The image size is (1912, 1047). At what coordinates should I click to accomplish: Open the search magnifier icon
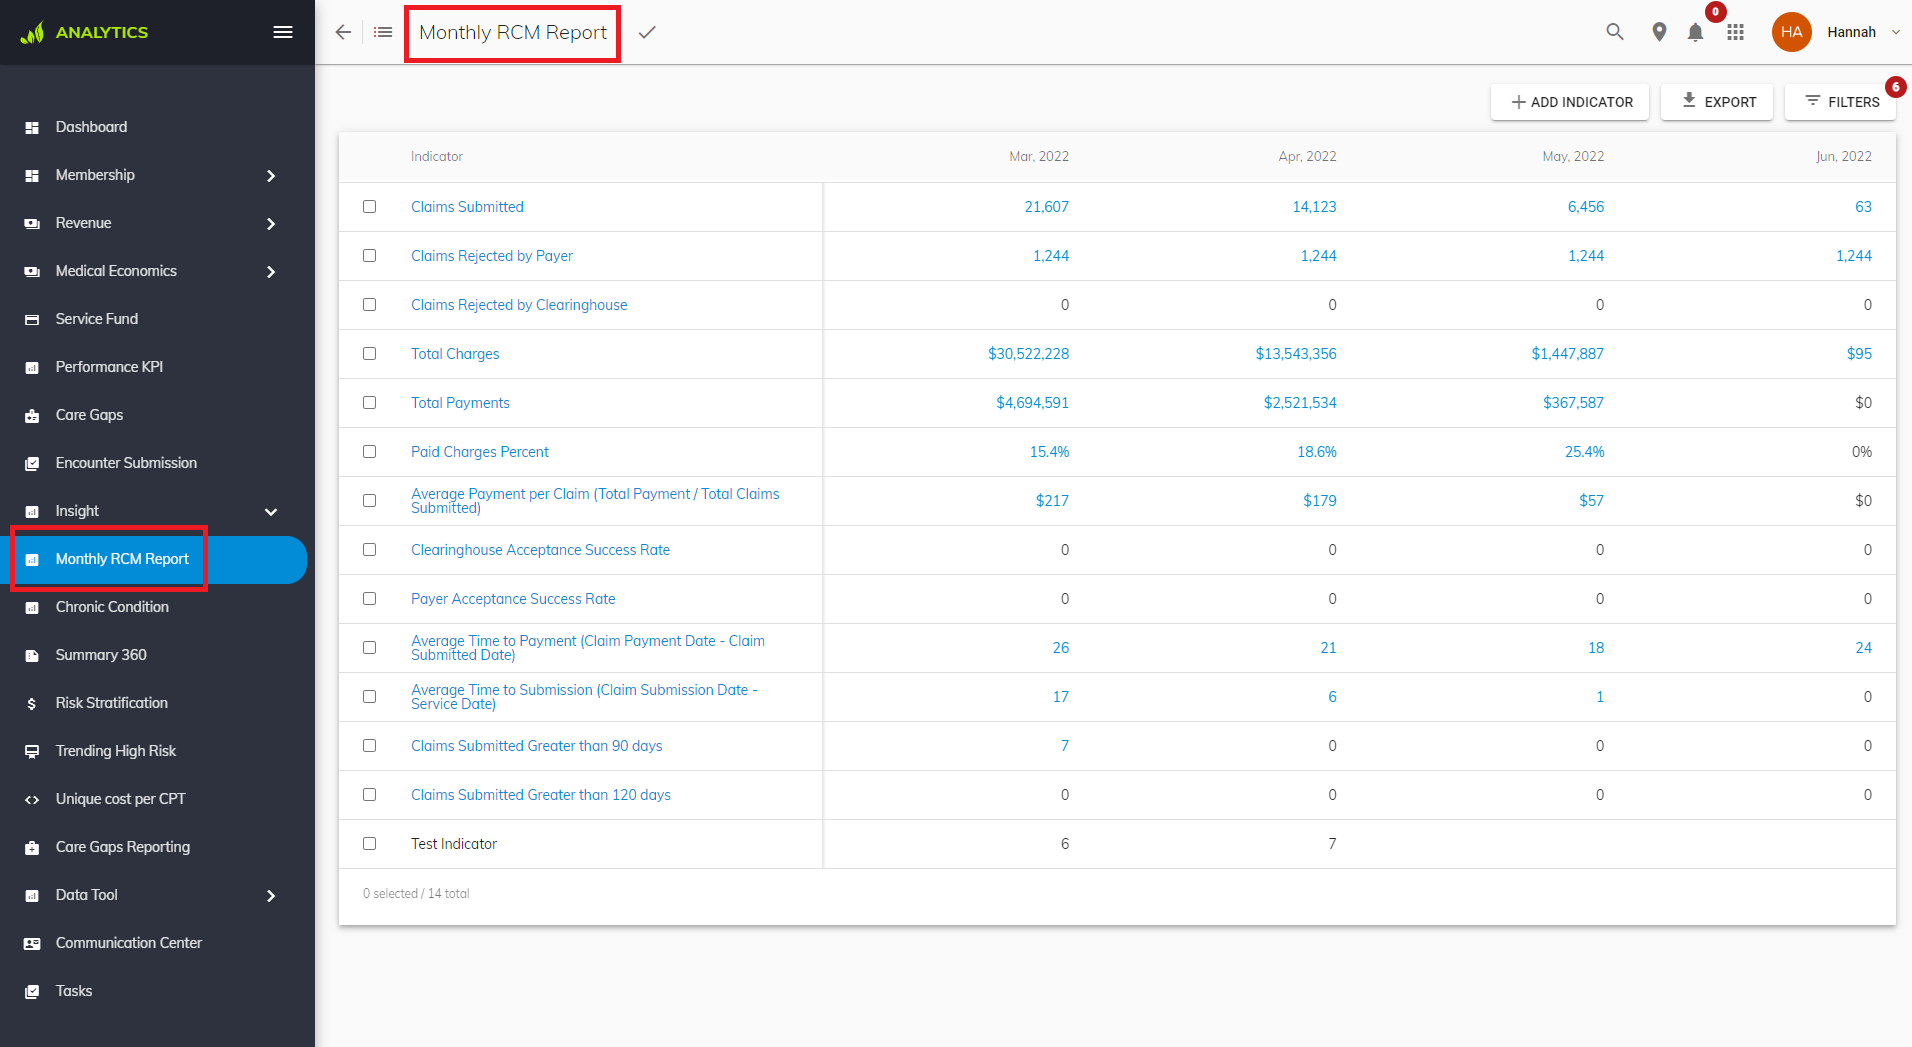1615,32
